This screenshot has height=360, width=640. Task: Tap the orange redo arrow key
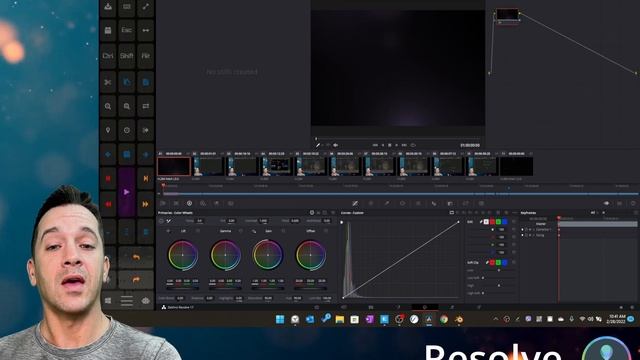(x=136, y=280)
